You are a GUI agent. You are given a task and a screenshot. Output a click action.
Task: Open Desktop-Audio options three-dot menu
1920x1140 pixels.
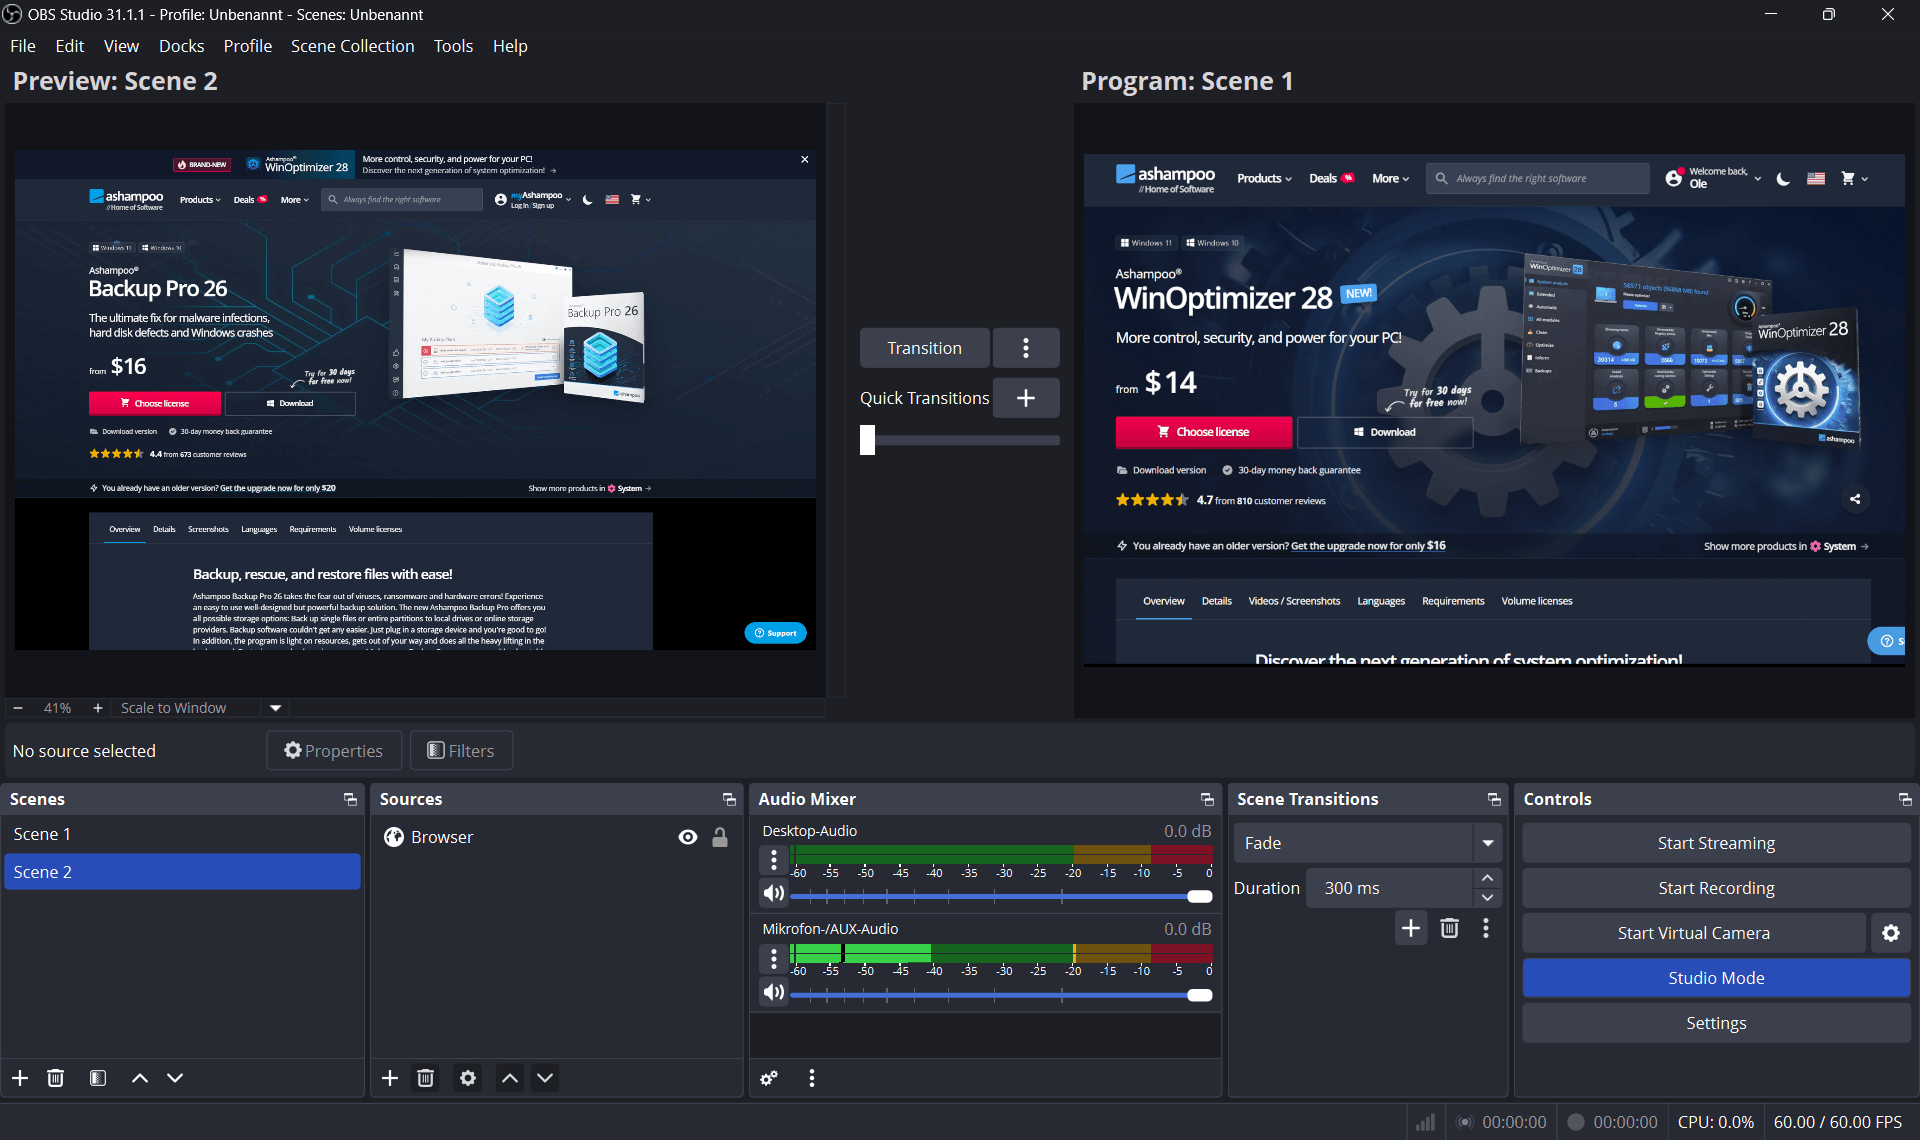(773, 860)
